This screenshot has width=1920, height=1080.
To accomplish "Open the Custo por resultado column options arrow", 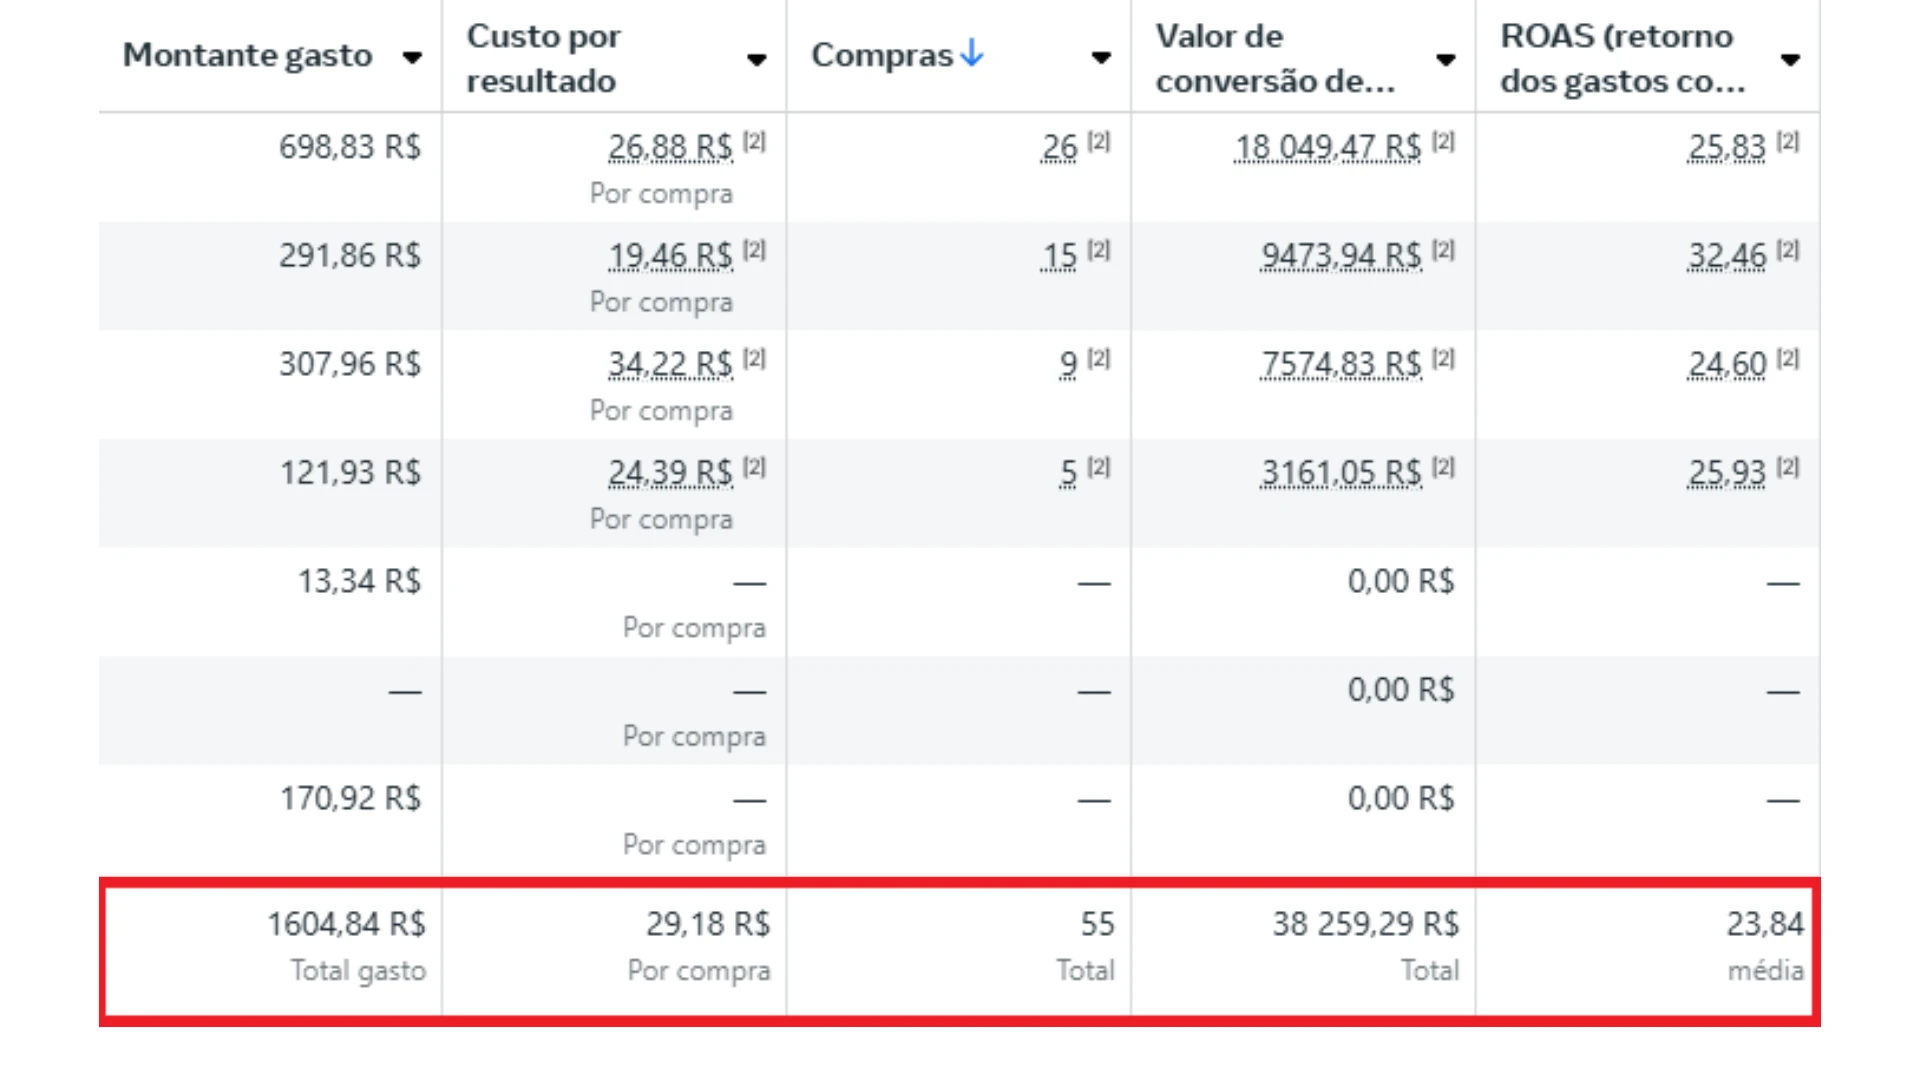I will coord(757,60).
